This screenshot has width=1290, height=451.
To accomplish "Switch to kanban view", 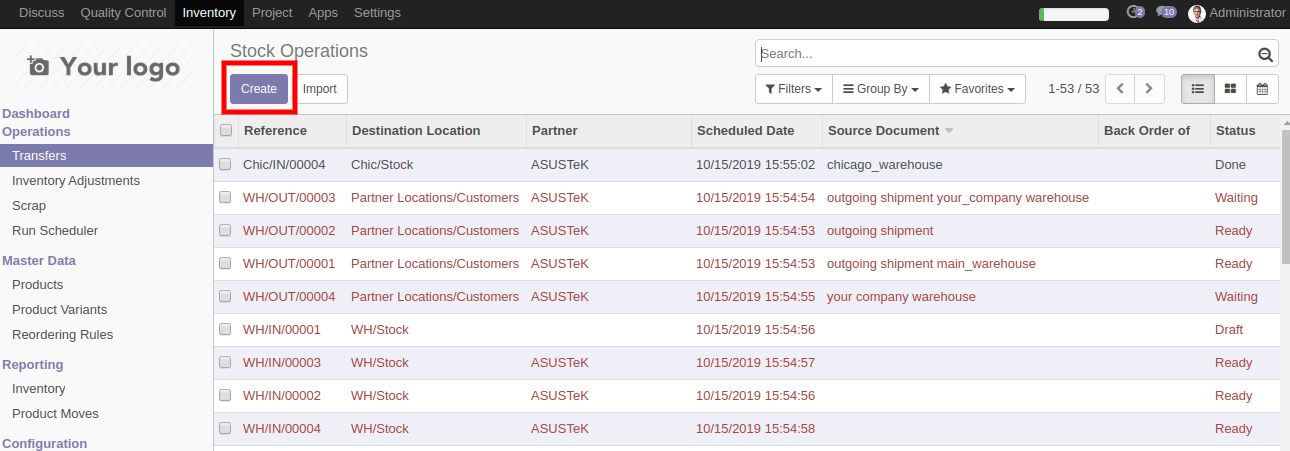I will tap(1230, 89).
